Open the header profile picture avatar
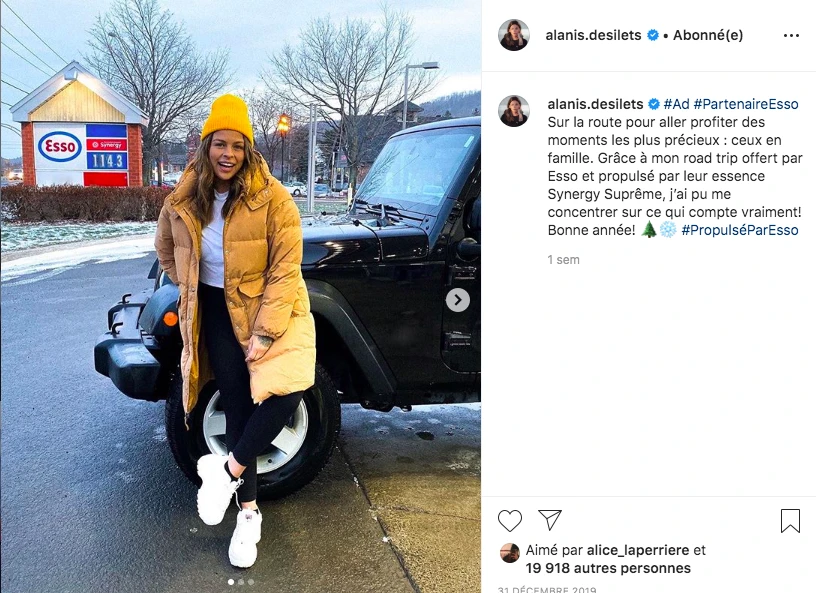Viewport: 816px width, 593px height. [514, 35]
